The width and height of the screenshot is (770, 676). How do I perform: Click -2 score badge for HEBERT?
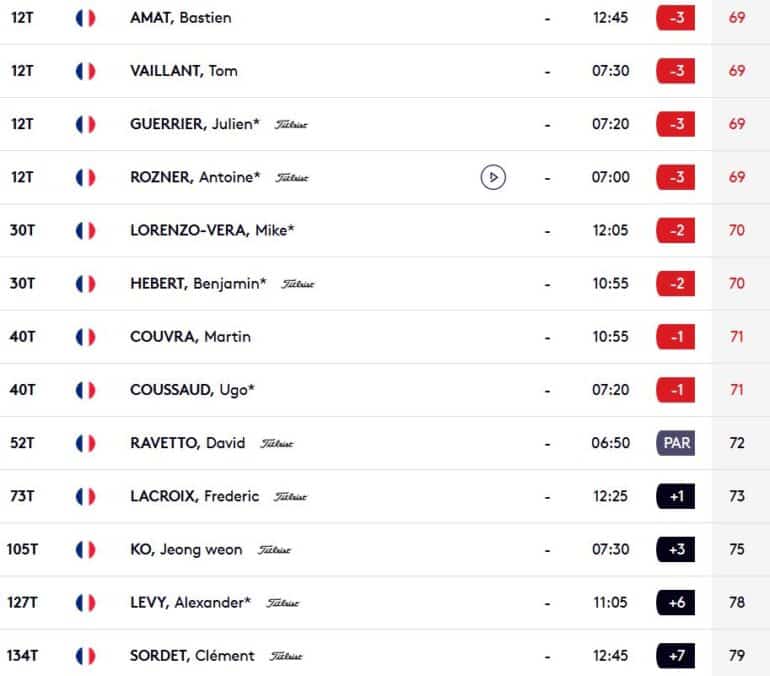point(676,284)
